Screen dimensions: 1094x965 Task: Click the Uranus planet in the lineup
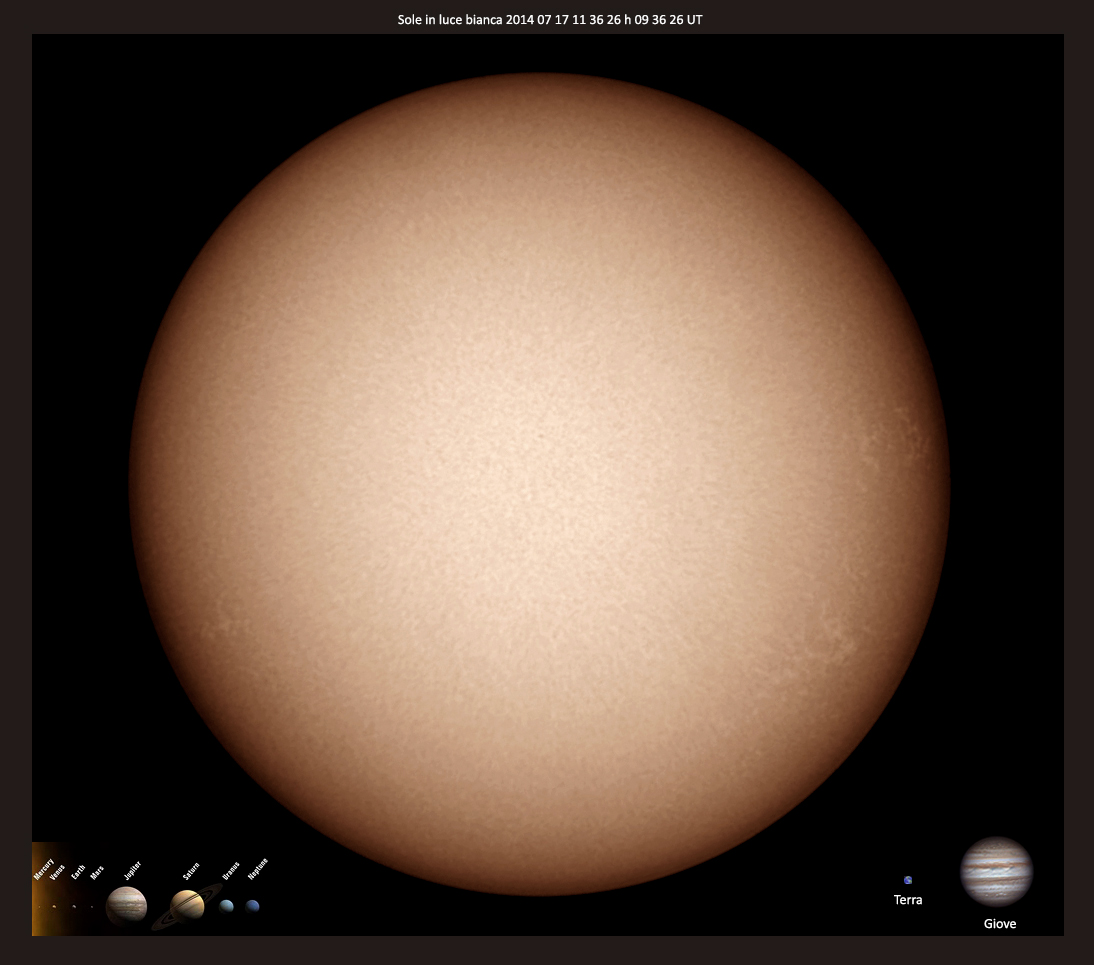[227, 906]
